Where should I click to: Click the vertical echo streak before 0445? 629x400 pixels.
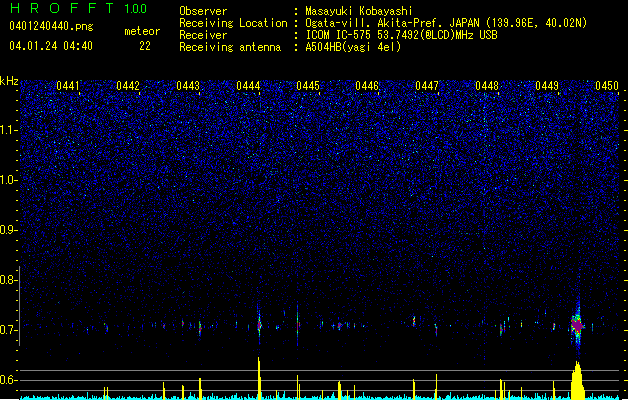(x=297, y=325)
